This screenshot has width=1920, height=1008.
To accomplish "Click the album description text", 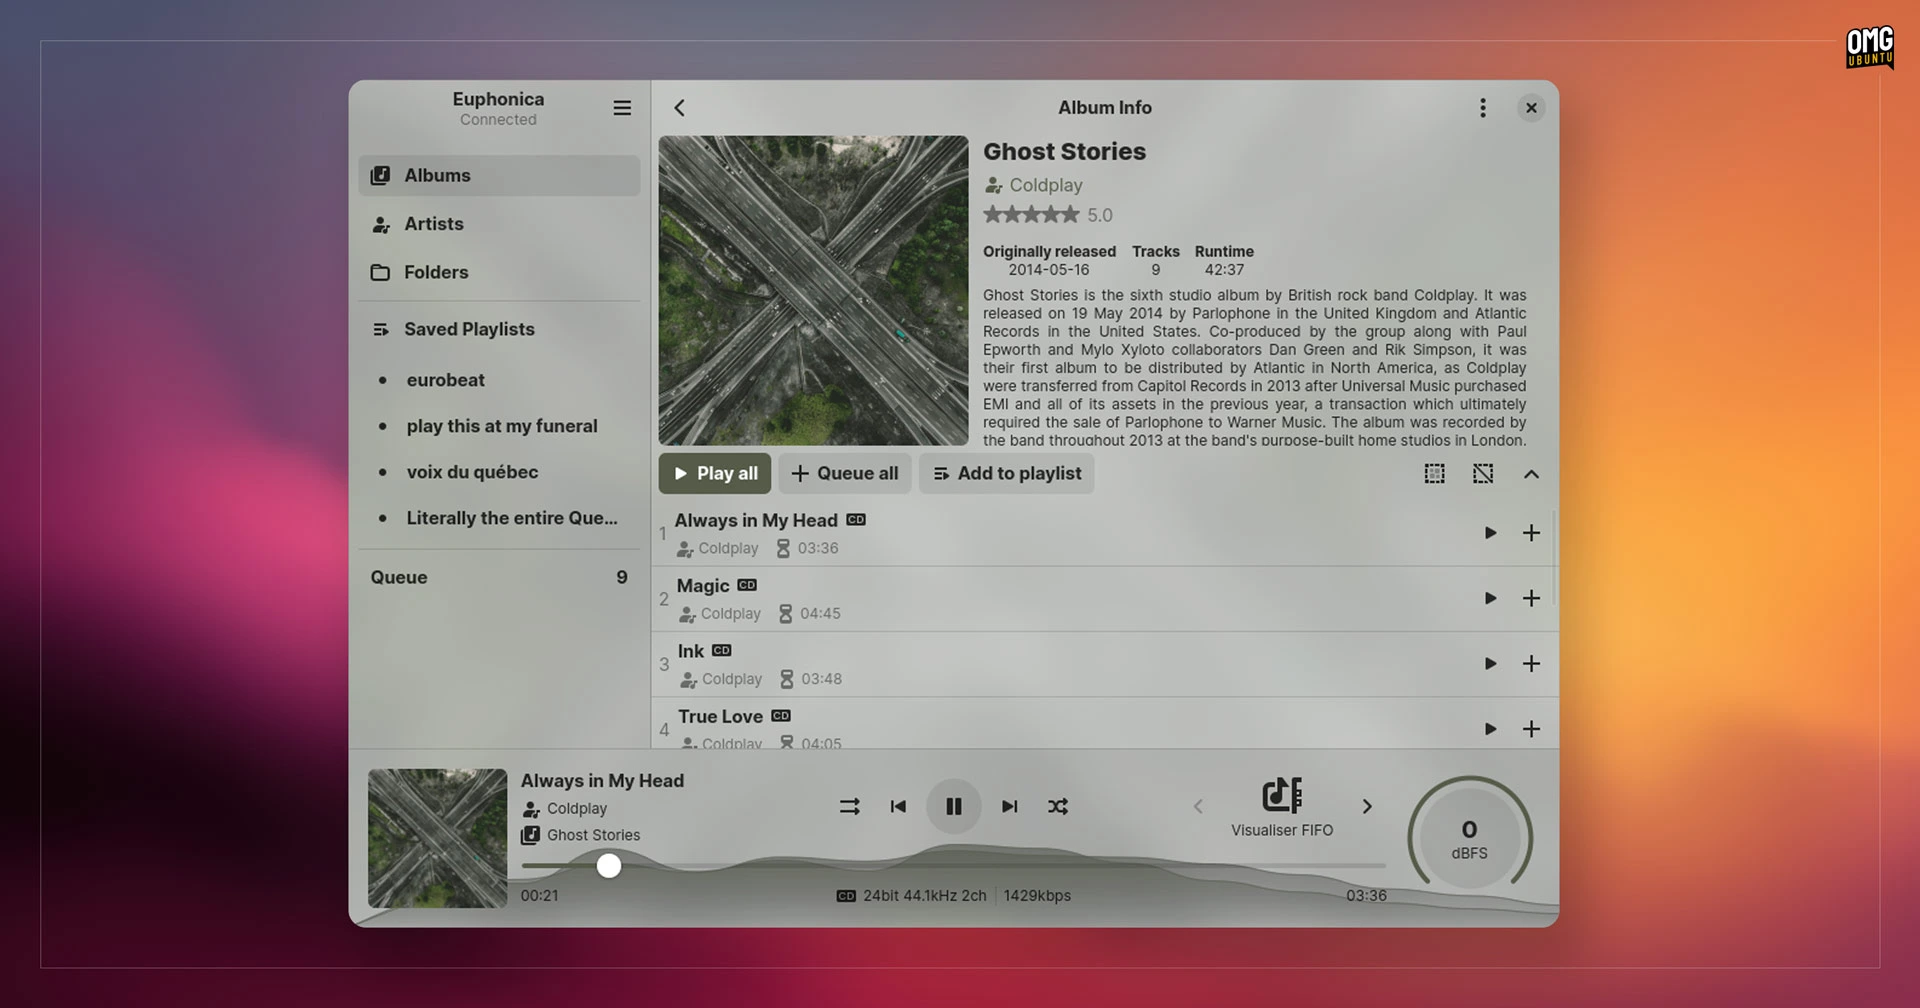I will click(x=1254, y=367).
